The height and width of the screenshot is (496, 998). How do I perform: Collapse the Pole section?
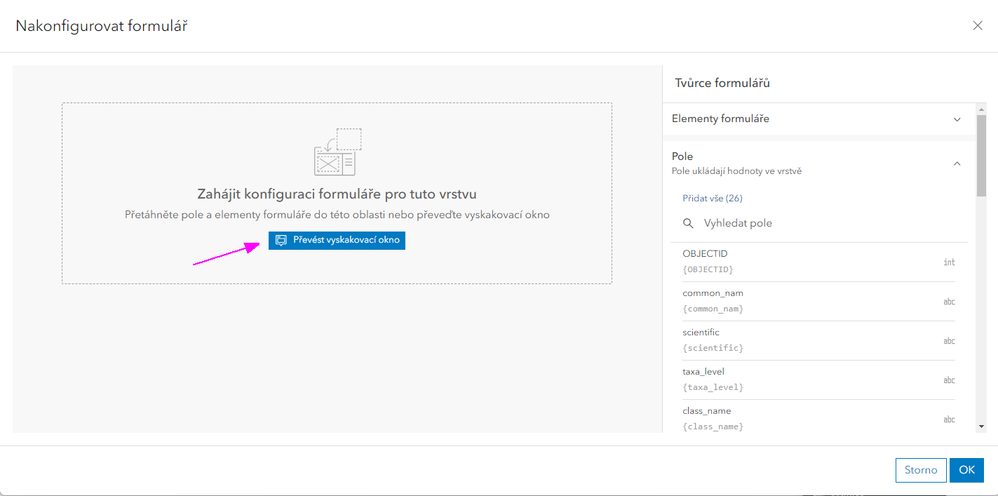click(x=956, y=164)
